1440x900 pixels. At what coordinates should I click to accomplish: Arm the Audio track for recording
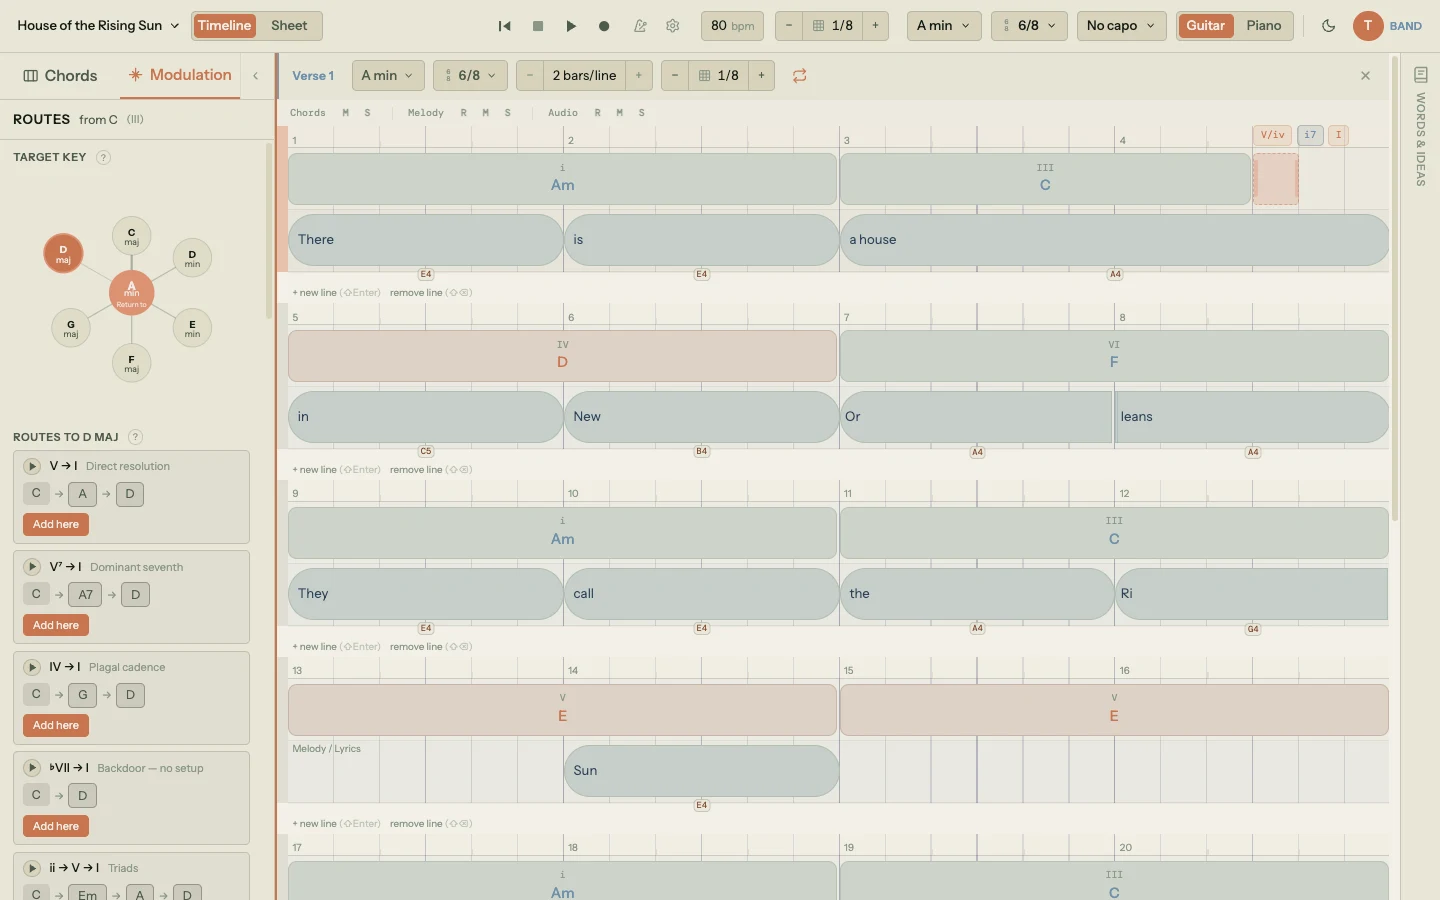pyautogui.click(x=598, y=113)
